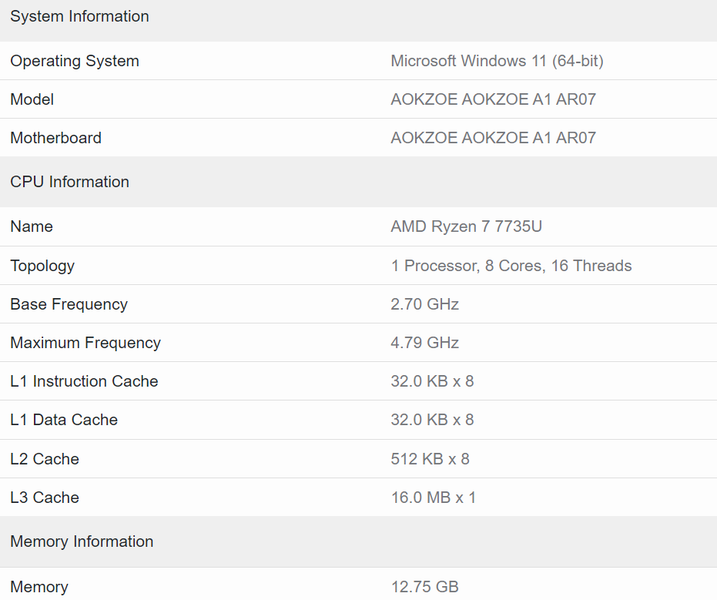Click the Model row label
The height and width of the screenshot is (600, 717).
coord(32,99)
